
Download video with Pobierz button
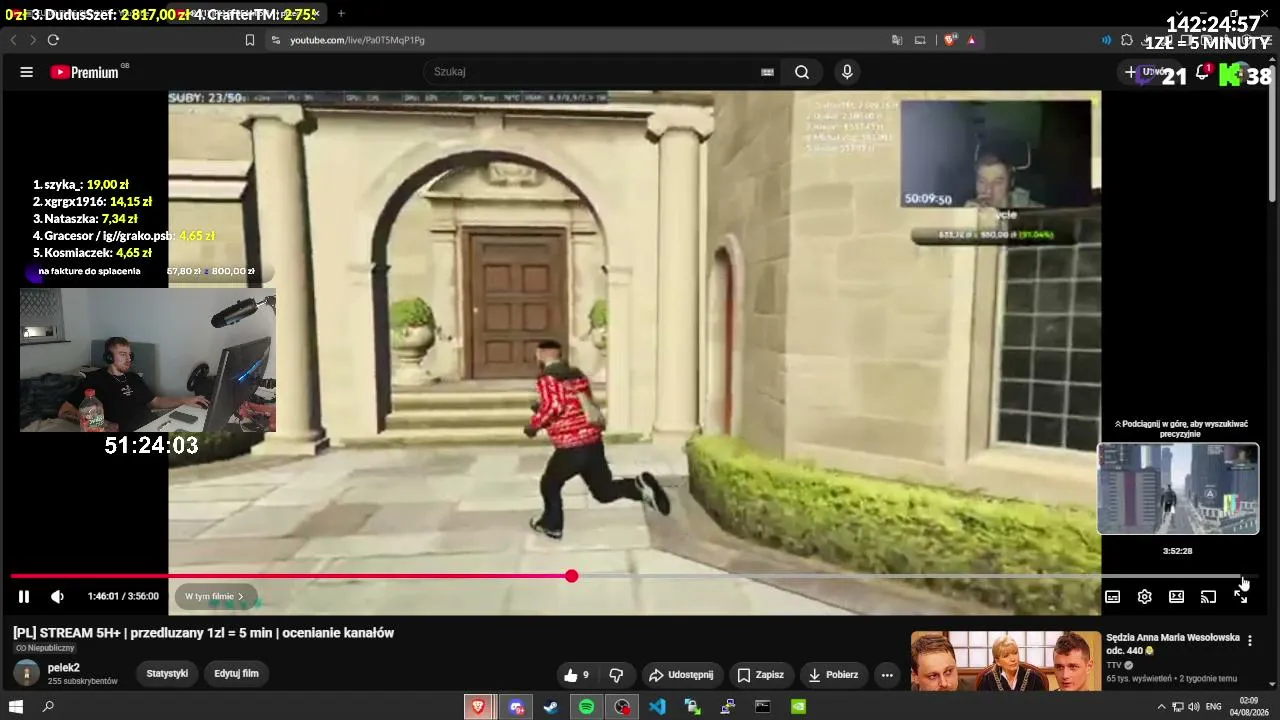(832, 675)
